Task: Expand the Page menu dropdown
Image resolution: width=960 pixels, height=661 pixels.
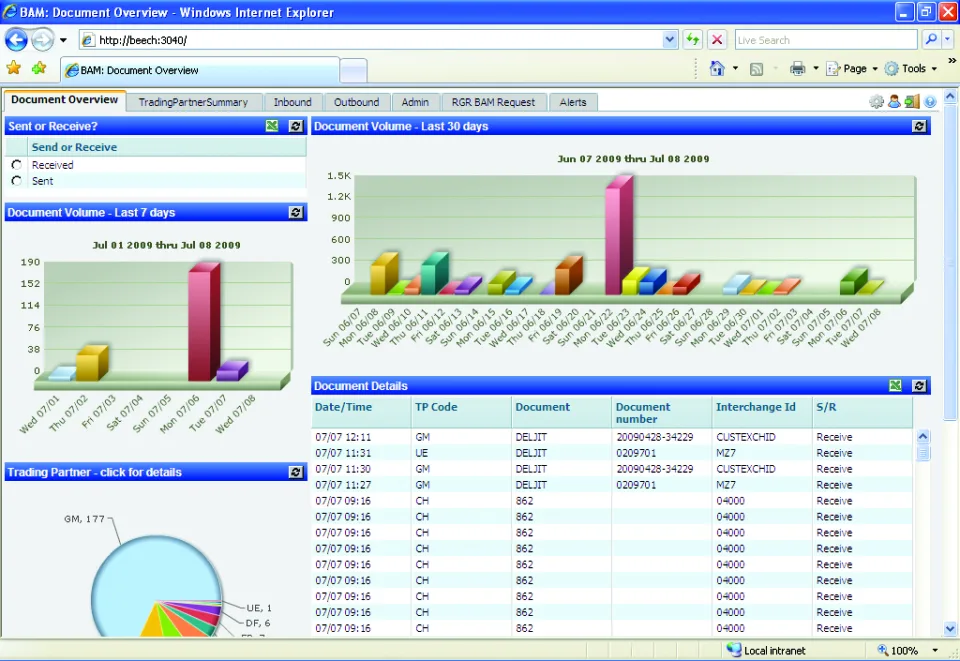Action: coord(875,69)
